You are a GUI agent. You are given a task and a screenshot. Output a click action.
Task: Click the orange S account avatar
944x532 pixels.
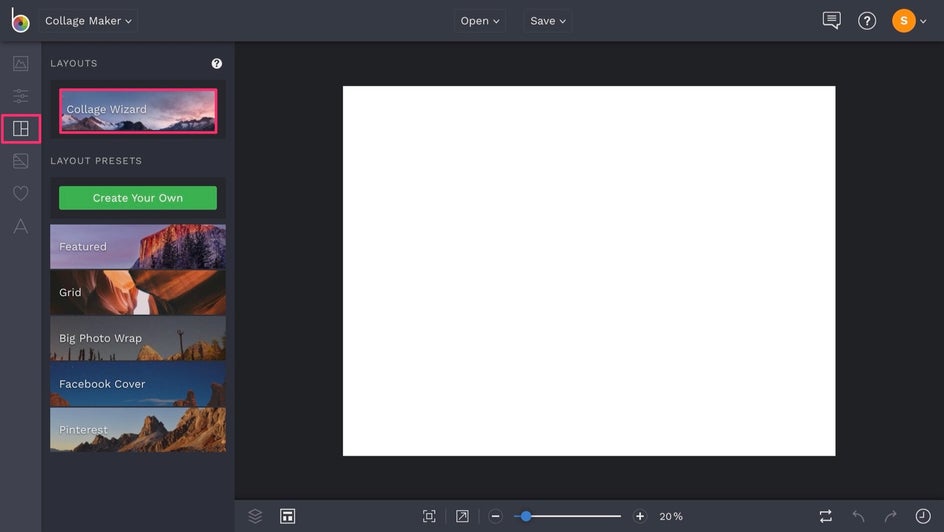point(904,21)
